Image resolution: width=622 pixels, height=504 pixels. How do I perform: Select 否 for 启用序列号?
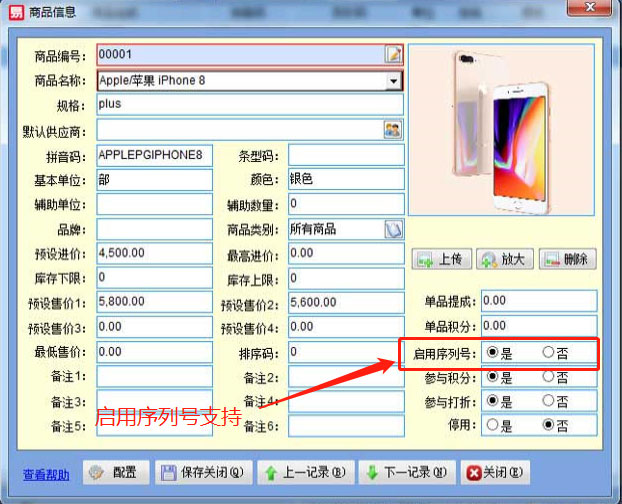pos(548,353)
